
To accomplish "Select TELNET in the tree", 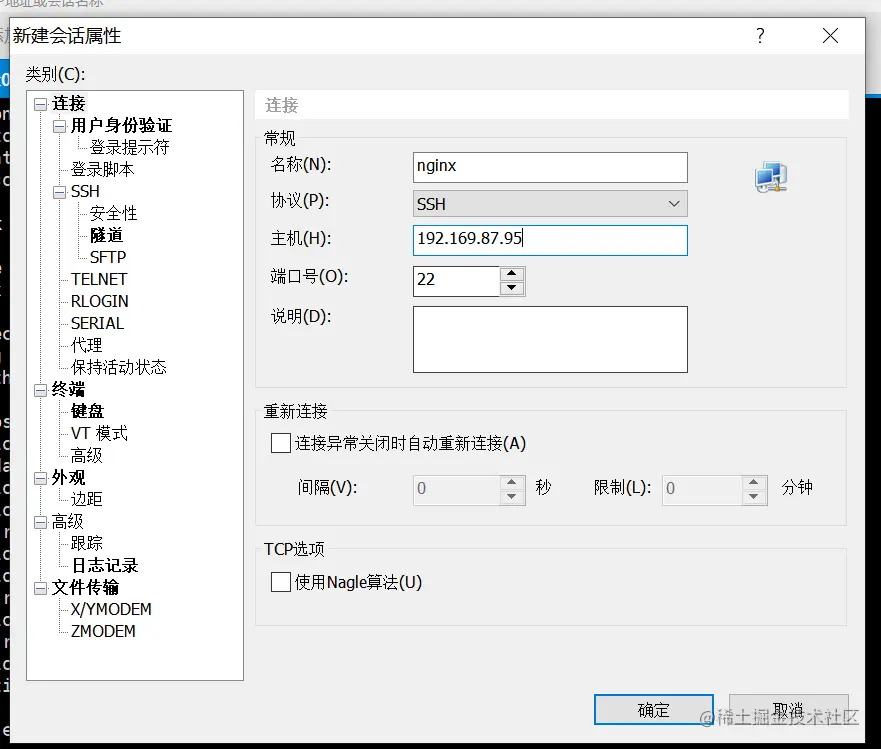I will pyautogui.click(x=99, y=279).
